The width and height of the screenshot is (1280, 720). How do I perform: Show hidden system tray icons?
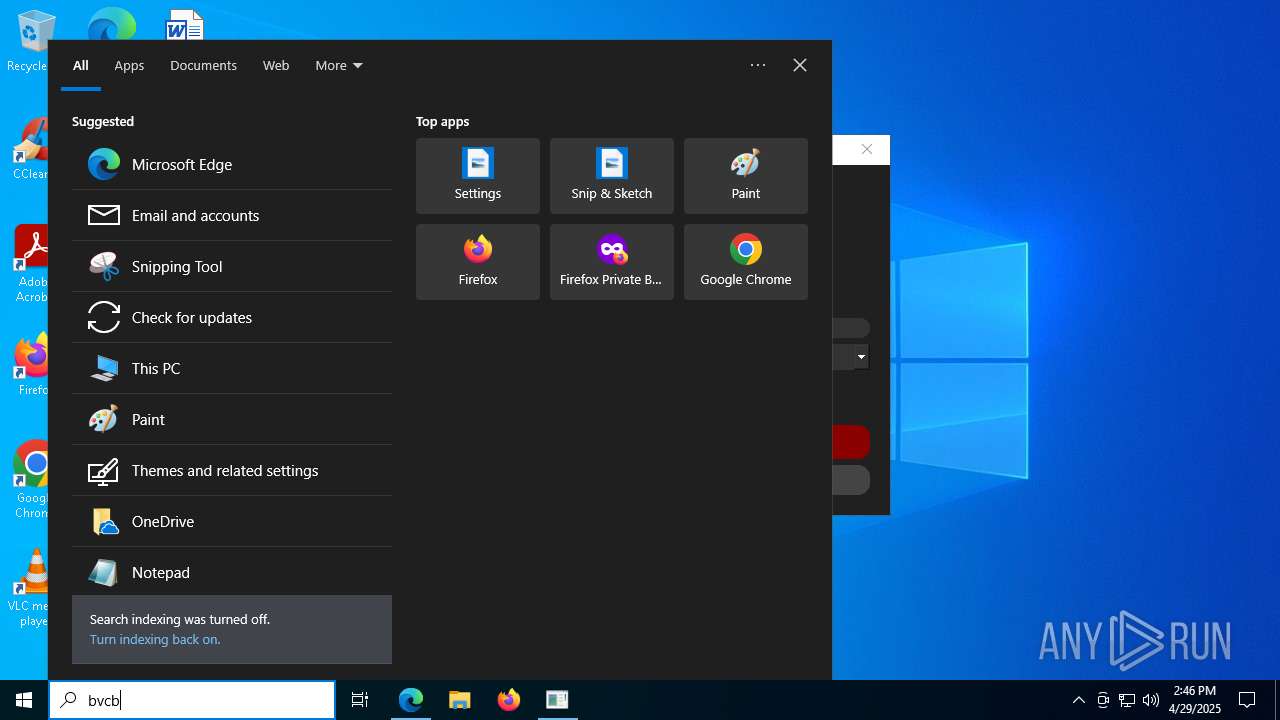[x=1078, y=700]
